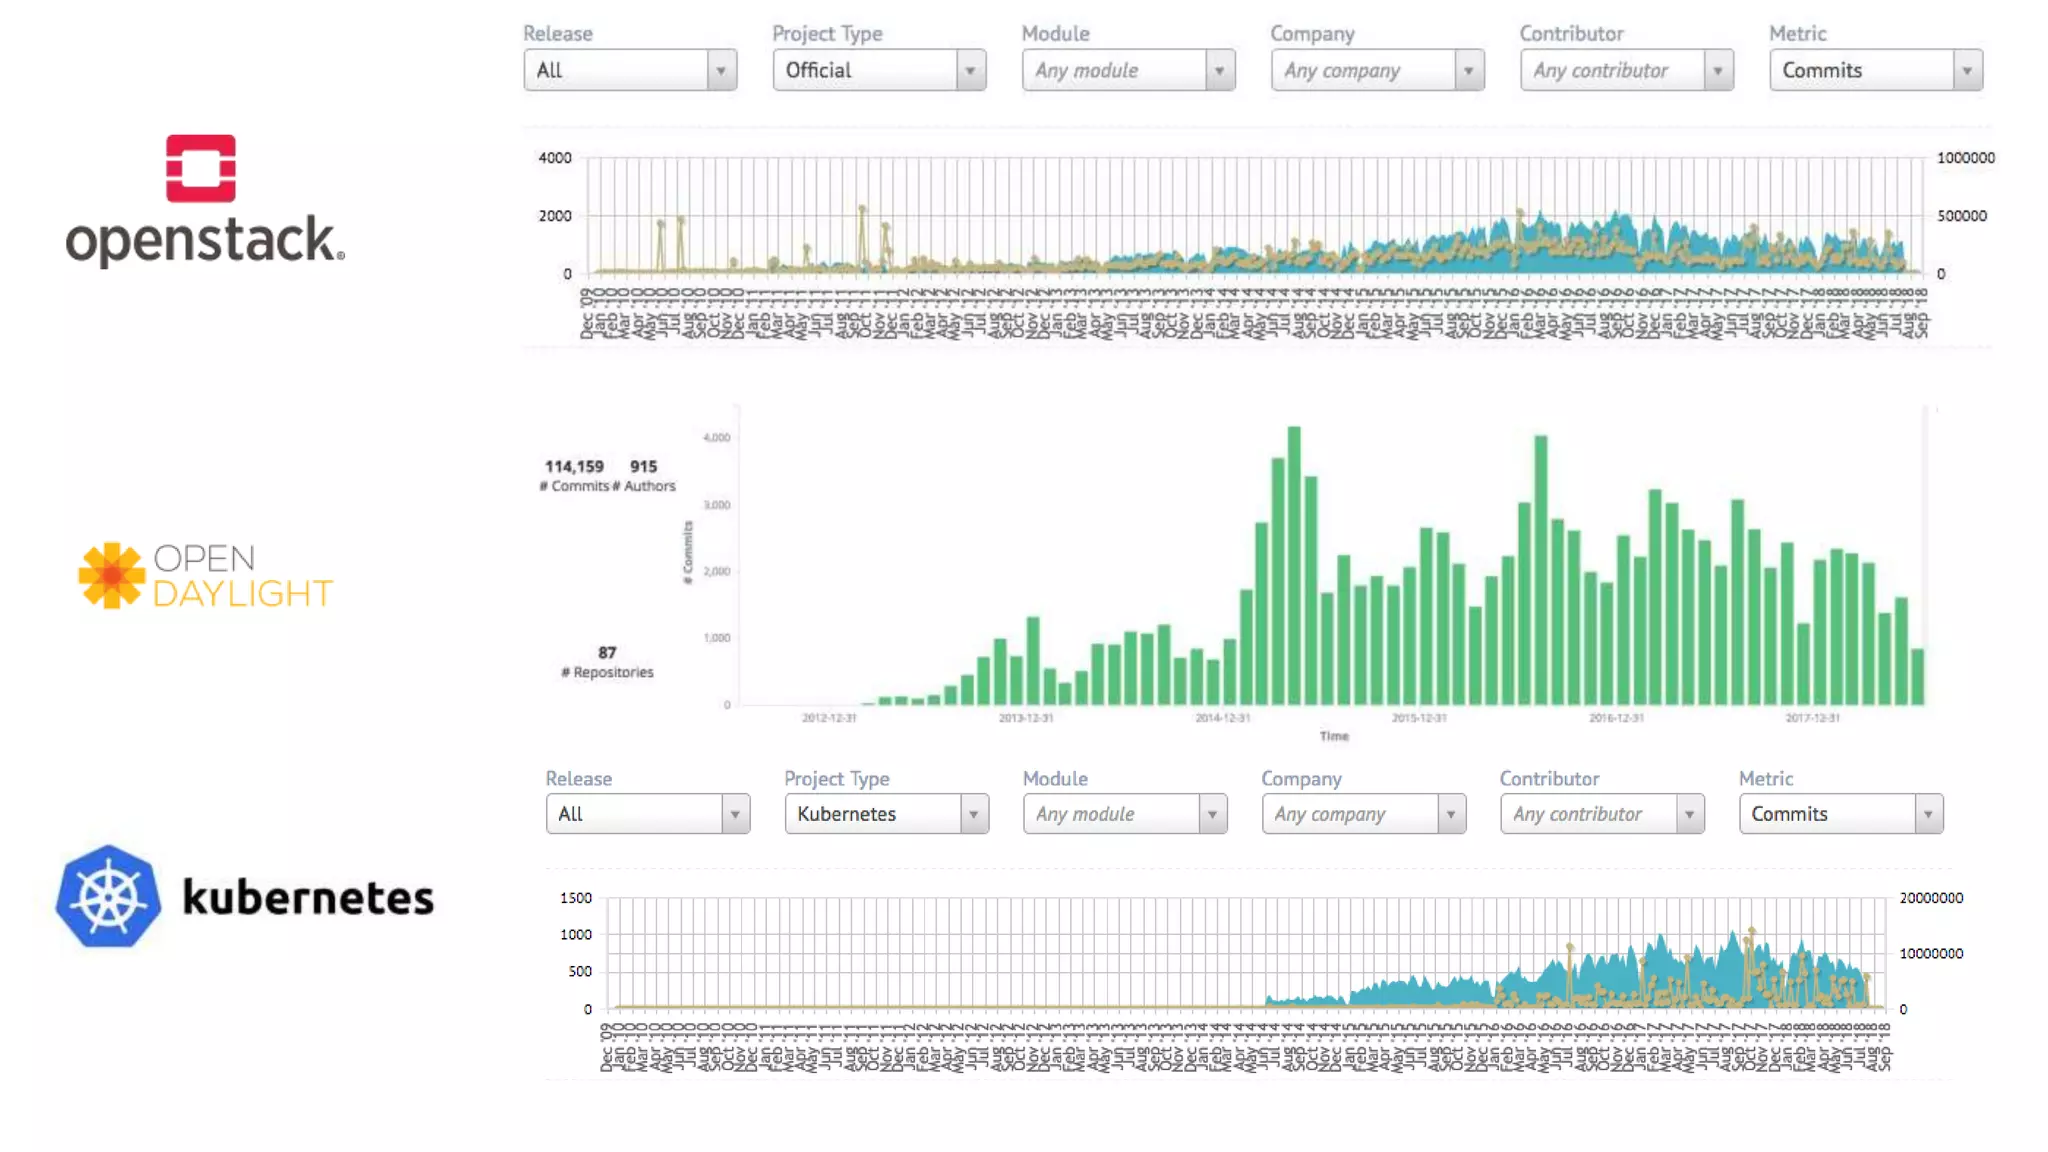Open bottom Metric Commits dropdown

[1840, 814]
